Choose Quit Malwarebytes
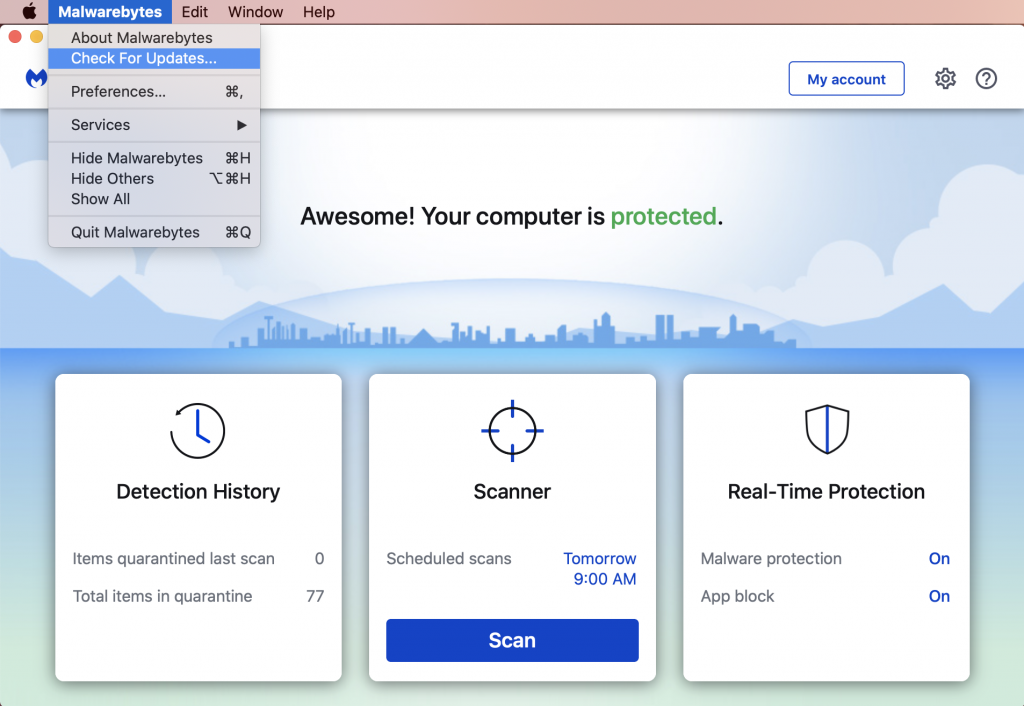1024x706 pixels. point(154,233)
